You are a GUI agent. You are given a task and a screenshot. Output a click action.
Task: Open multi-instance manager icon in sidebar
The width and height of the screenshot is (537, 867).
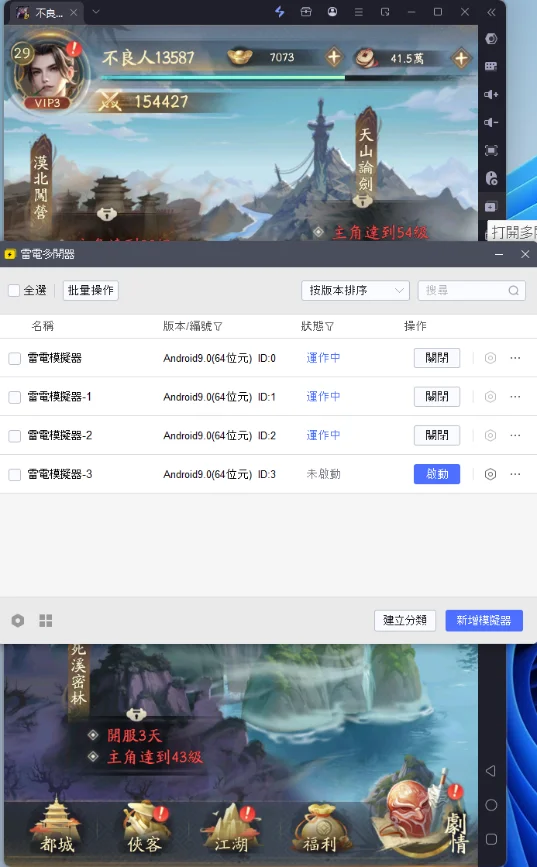pyautogui.click(x=491, y=206)
